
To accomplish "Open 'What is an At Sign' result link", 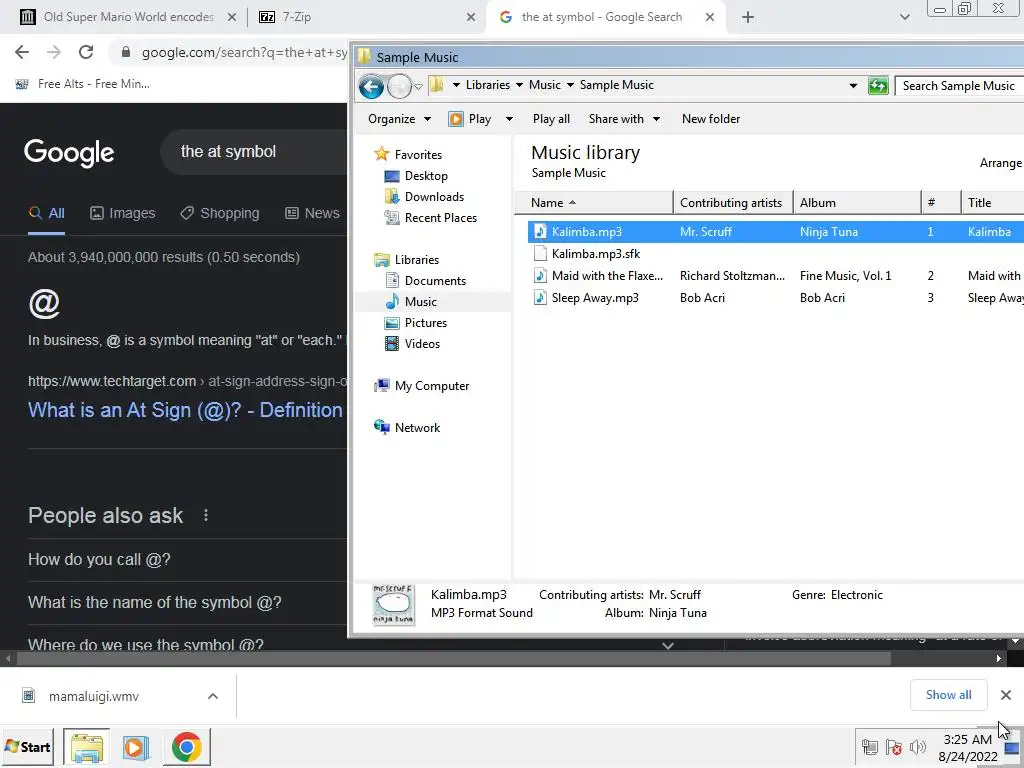I will pos(185,410).
